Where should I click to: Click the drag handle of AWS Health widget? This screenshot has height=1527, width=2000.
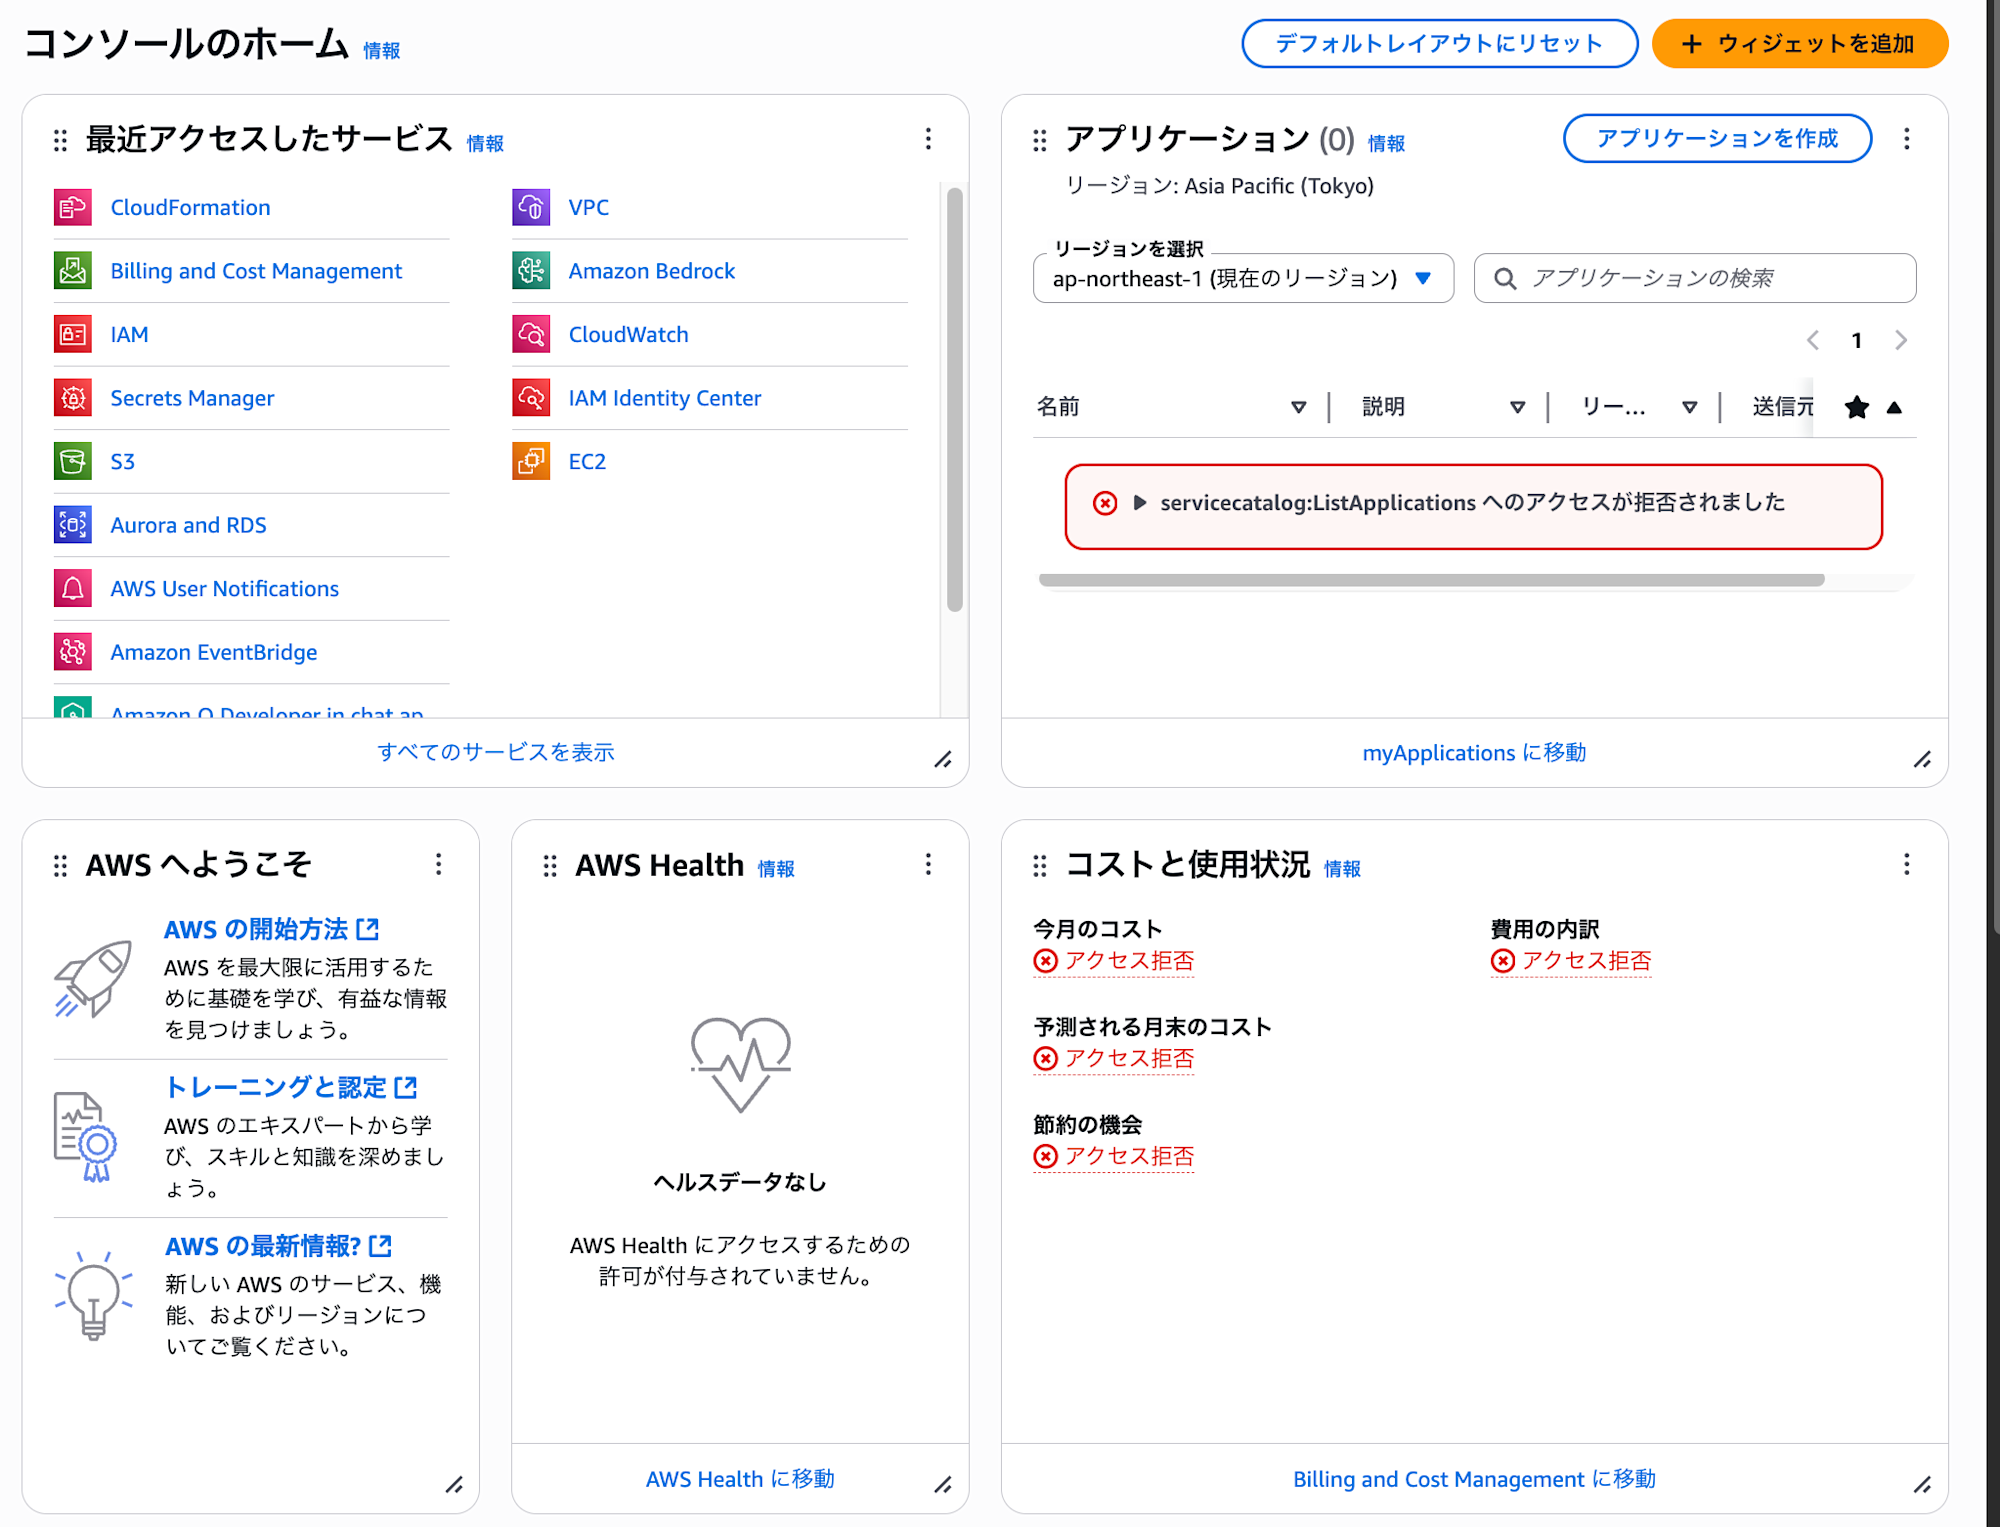(x=550, y=865)
